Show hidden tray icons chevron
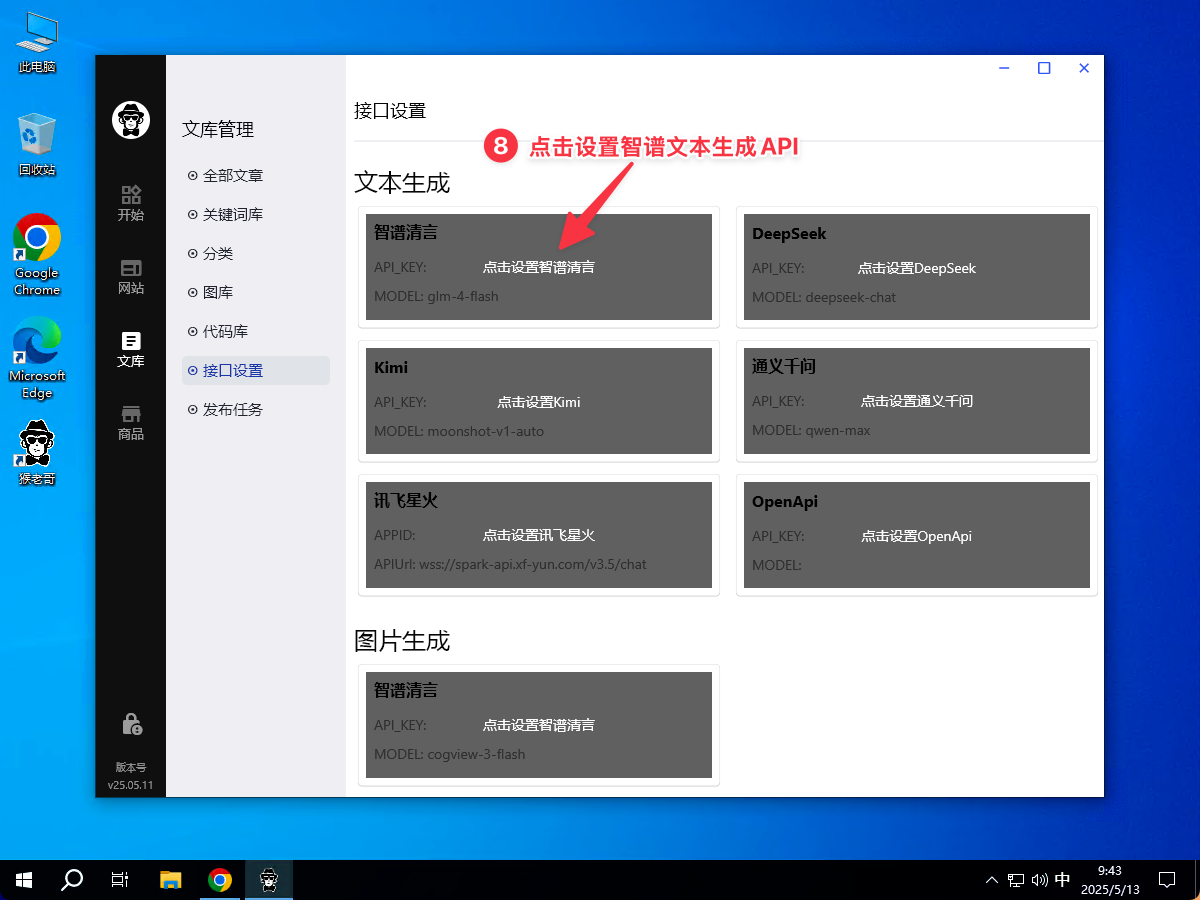Viewport: 1200px width, 900px height. click(992, 880)
